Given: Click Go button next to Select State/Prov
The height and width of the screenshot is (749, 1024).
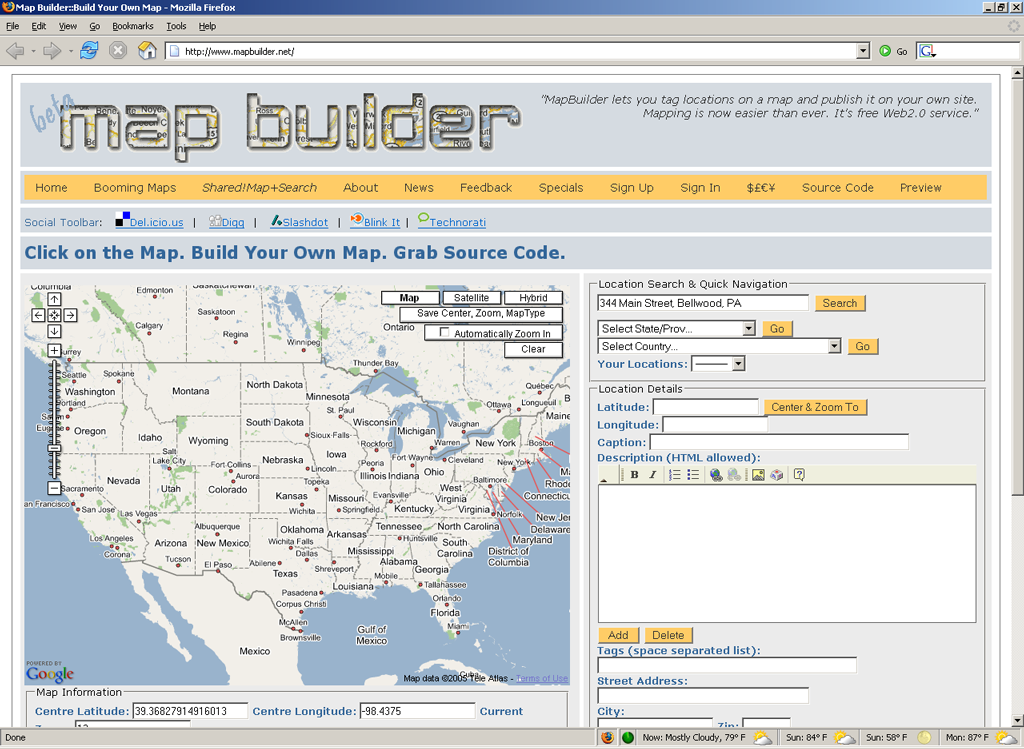Looking at the screenshot, I should [777, 328].
